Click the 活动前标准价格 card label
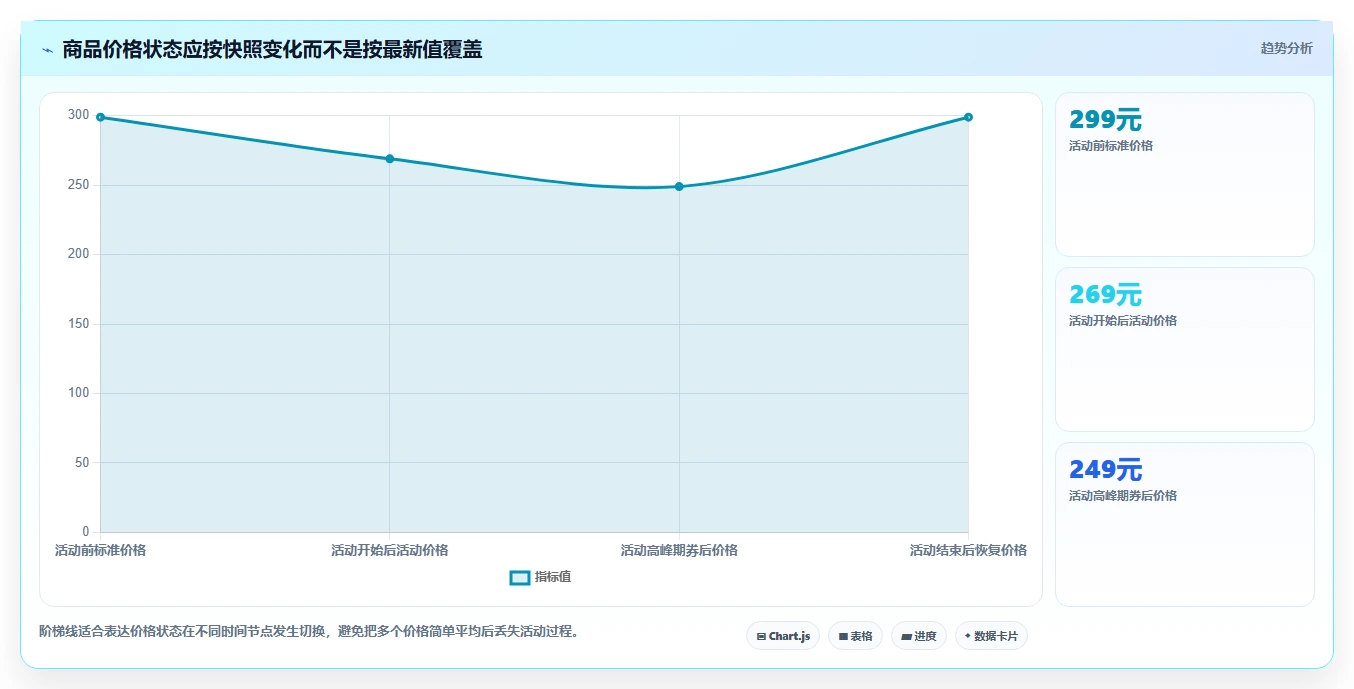The image size is (1354, 689). pos(1111,146)
